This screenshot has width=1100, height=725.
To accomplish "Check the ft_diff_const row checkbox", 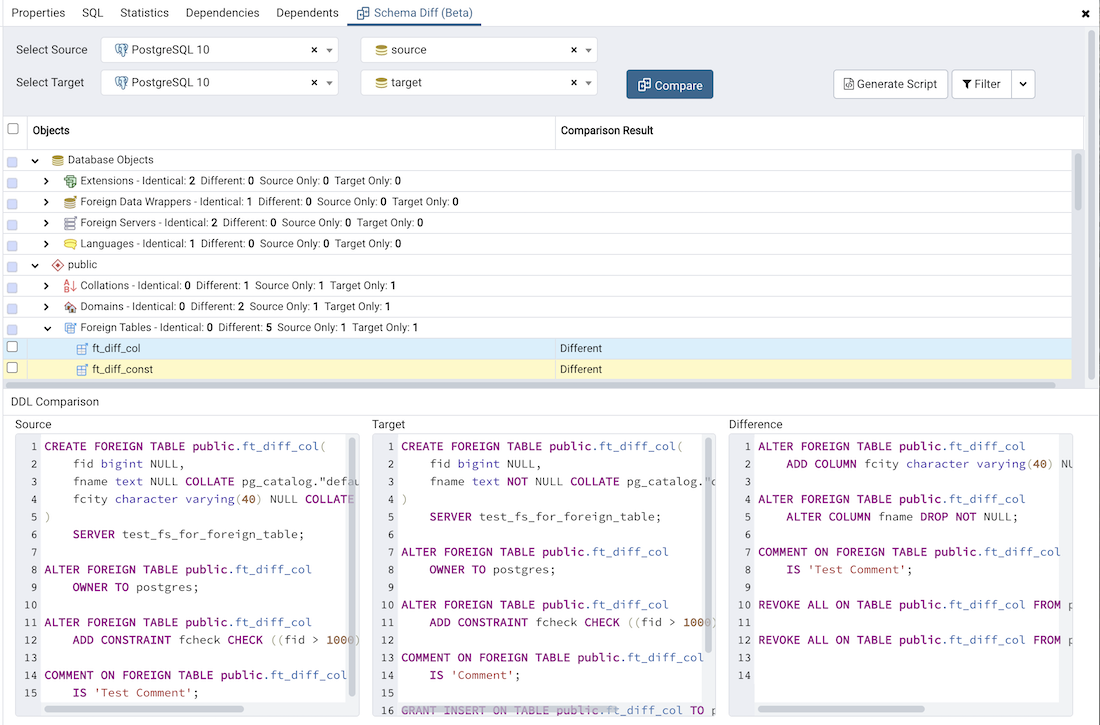I will tap(13, 368).
